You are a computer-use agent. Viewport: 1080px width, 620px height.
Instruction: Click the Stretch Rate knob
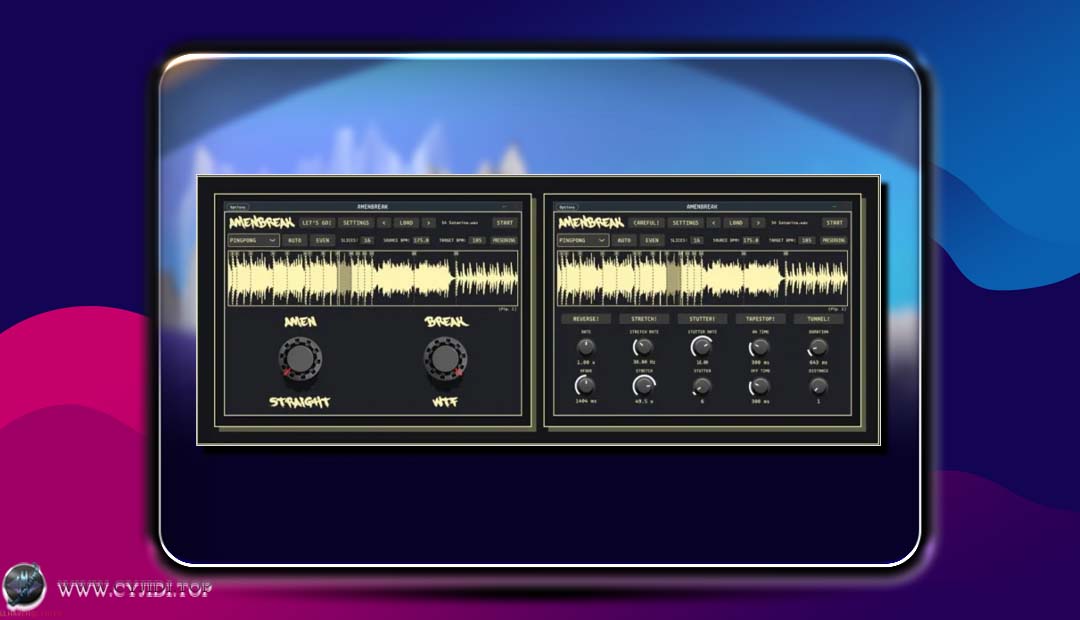click(x=644, y=347)
